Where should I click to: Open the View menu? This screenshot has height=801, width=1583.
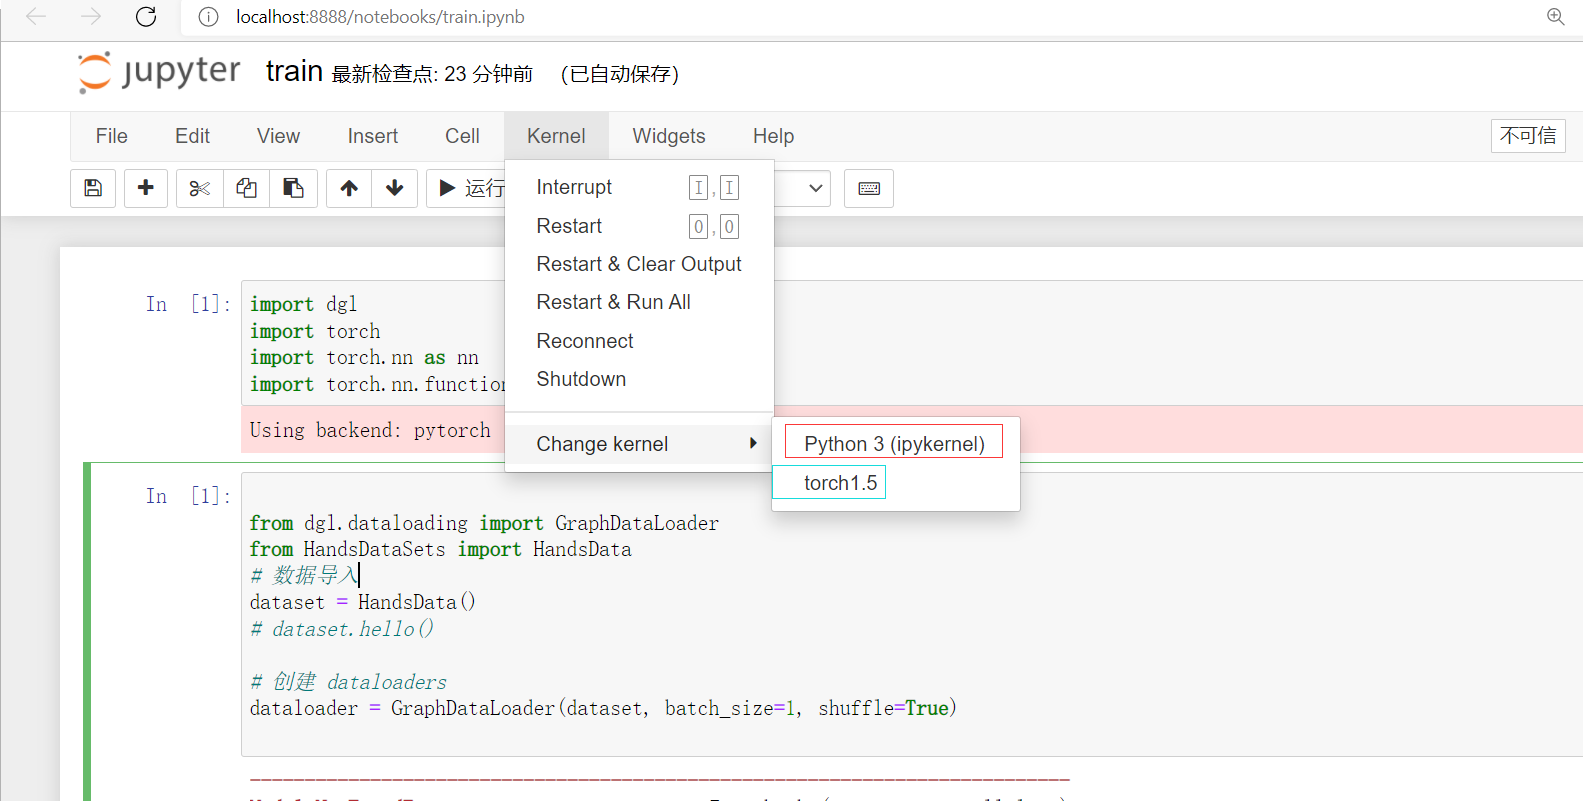point(278,136)
